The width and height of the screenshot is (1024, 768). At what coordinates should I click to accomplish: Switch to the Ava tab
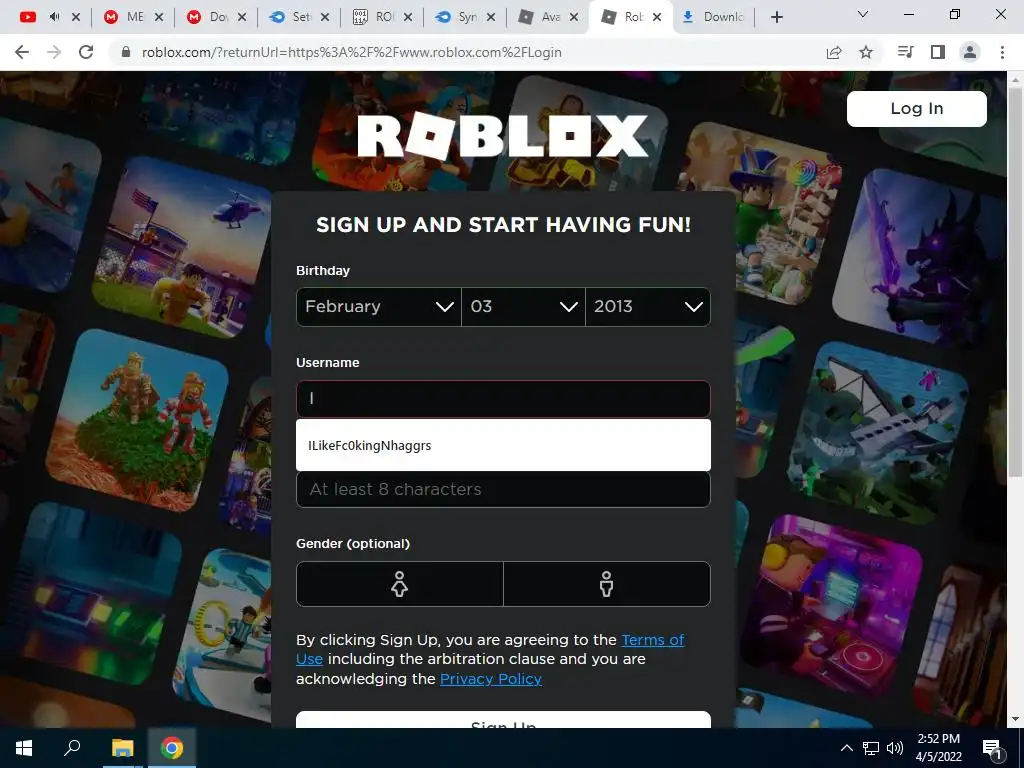(541, 17)
